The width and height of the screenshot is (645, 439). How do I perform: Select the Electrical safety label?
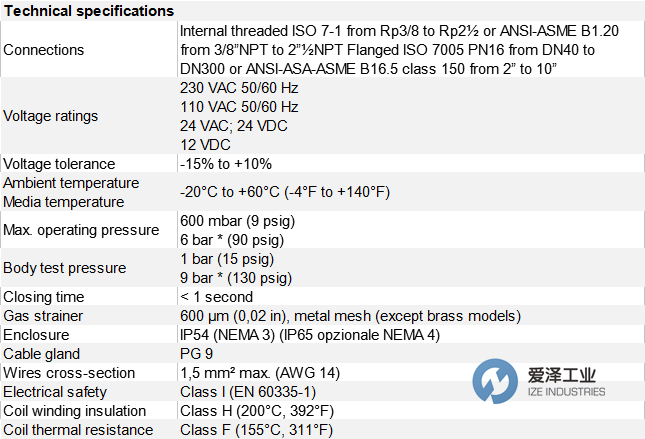click(x=55, y=392)
